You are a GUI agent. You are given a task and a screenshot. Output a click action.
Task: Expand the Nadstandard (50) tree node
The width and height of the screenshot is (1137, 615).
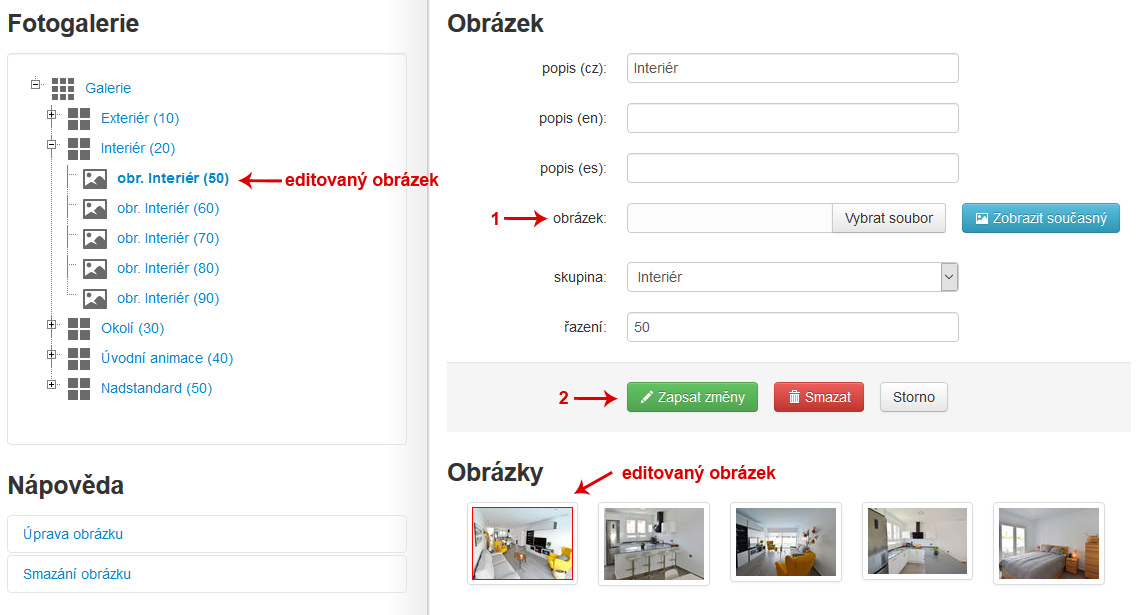click(52, 384)
